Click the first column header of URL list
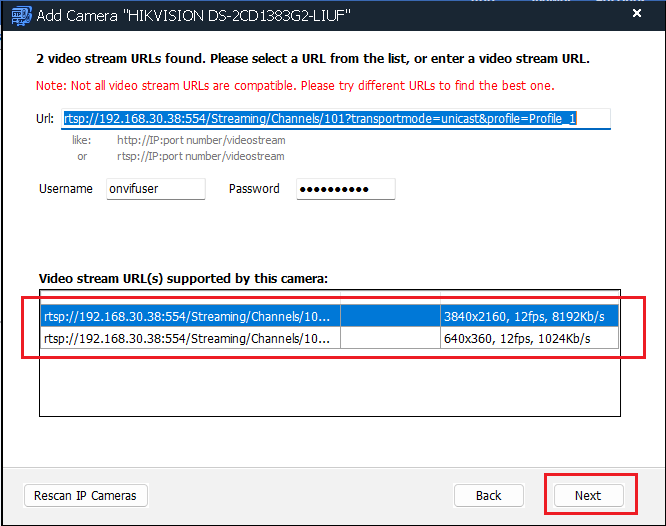The height and width of the screenshot is (526, 666). coord(190,297)
